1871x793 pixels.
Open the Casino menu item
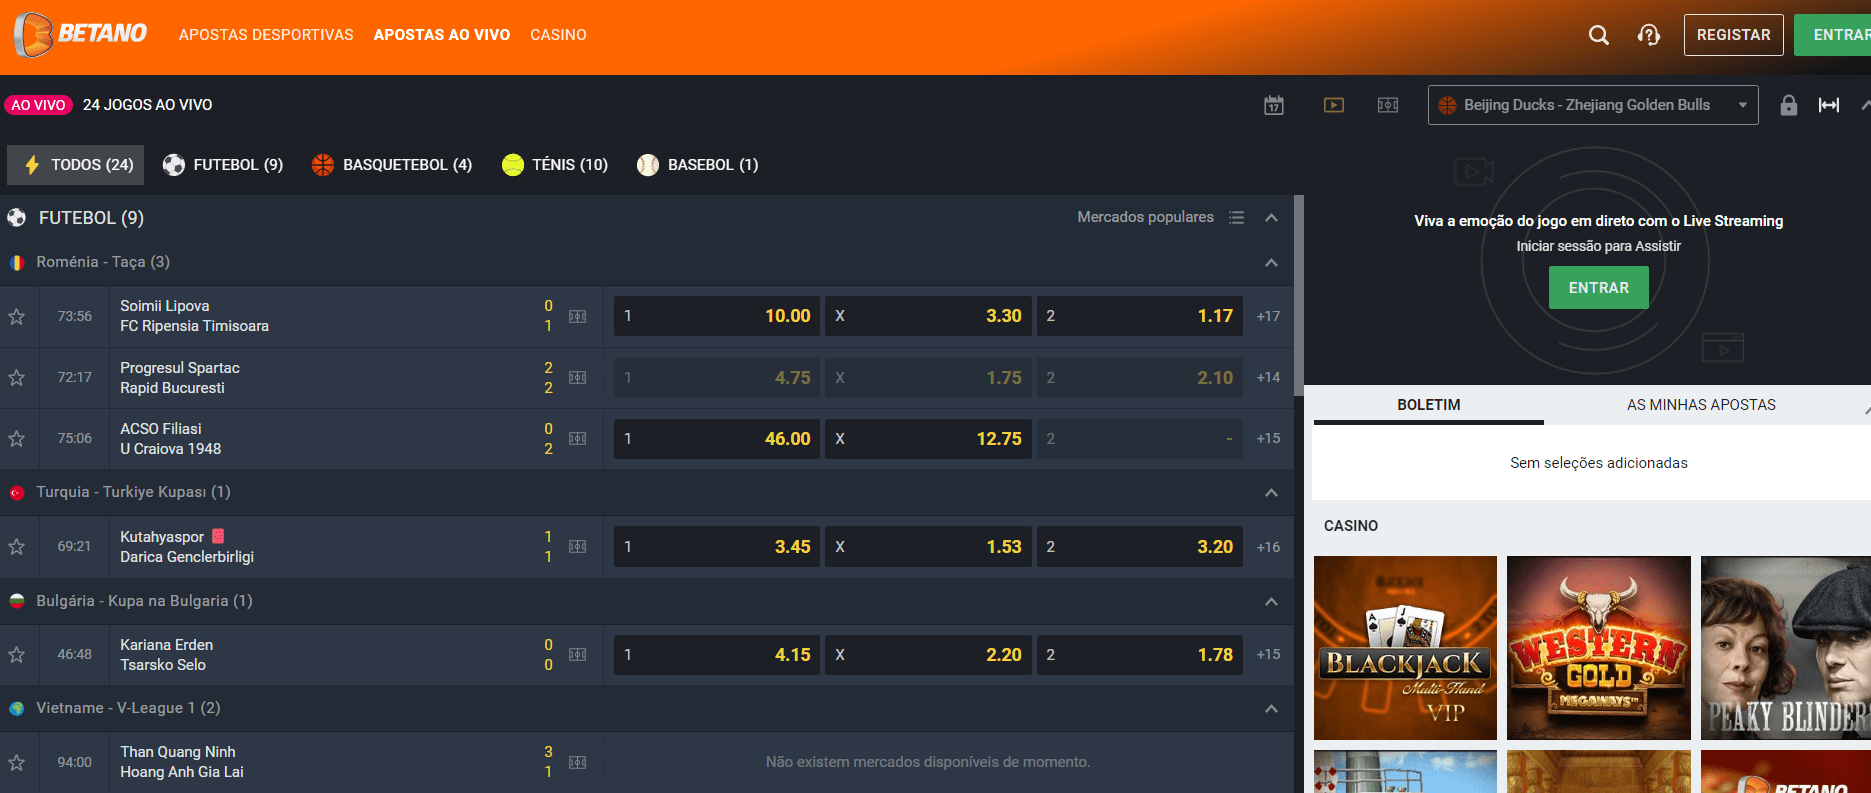click(558, 35)
